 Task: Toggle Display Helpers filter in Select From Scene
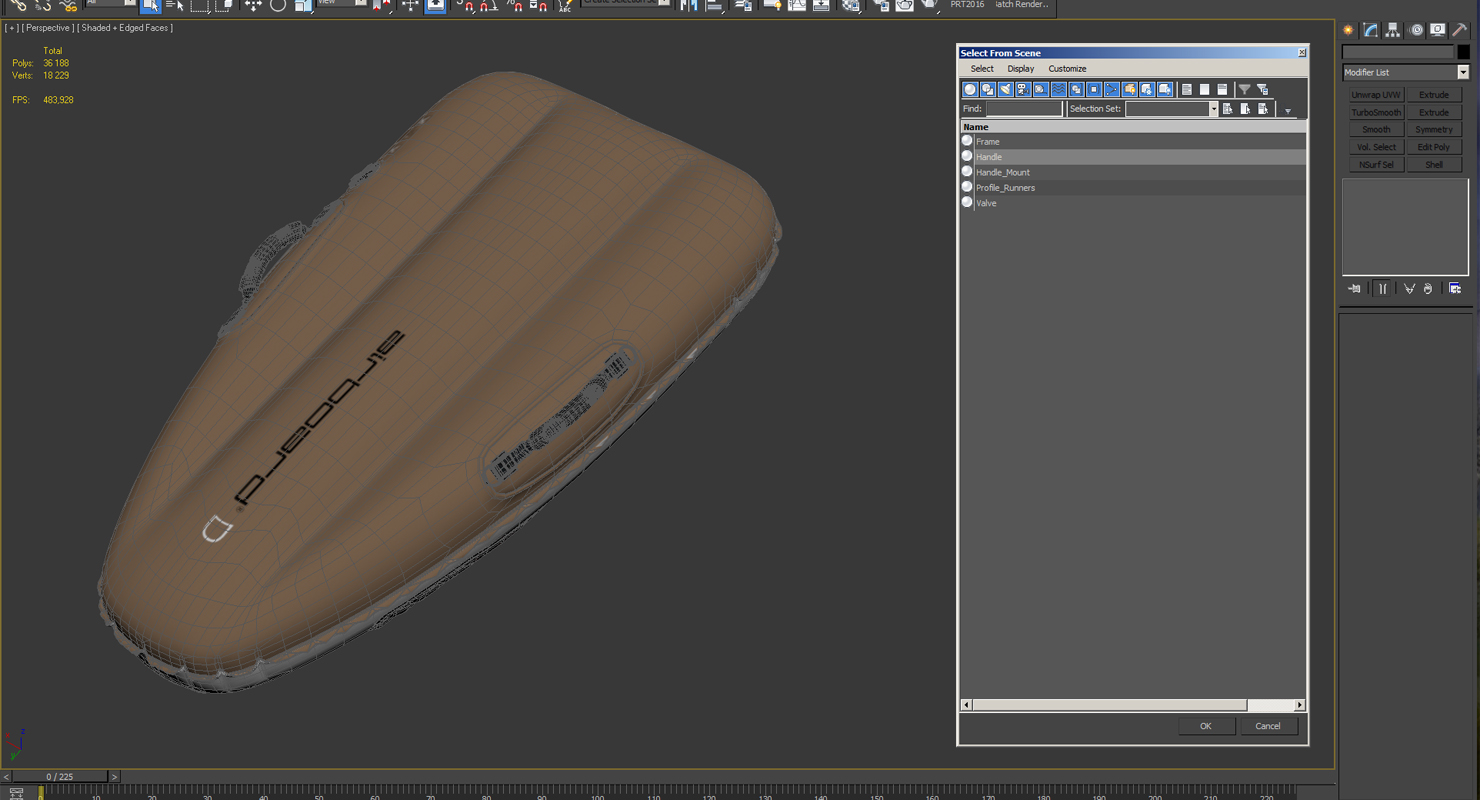pos(1041,90)
